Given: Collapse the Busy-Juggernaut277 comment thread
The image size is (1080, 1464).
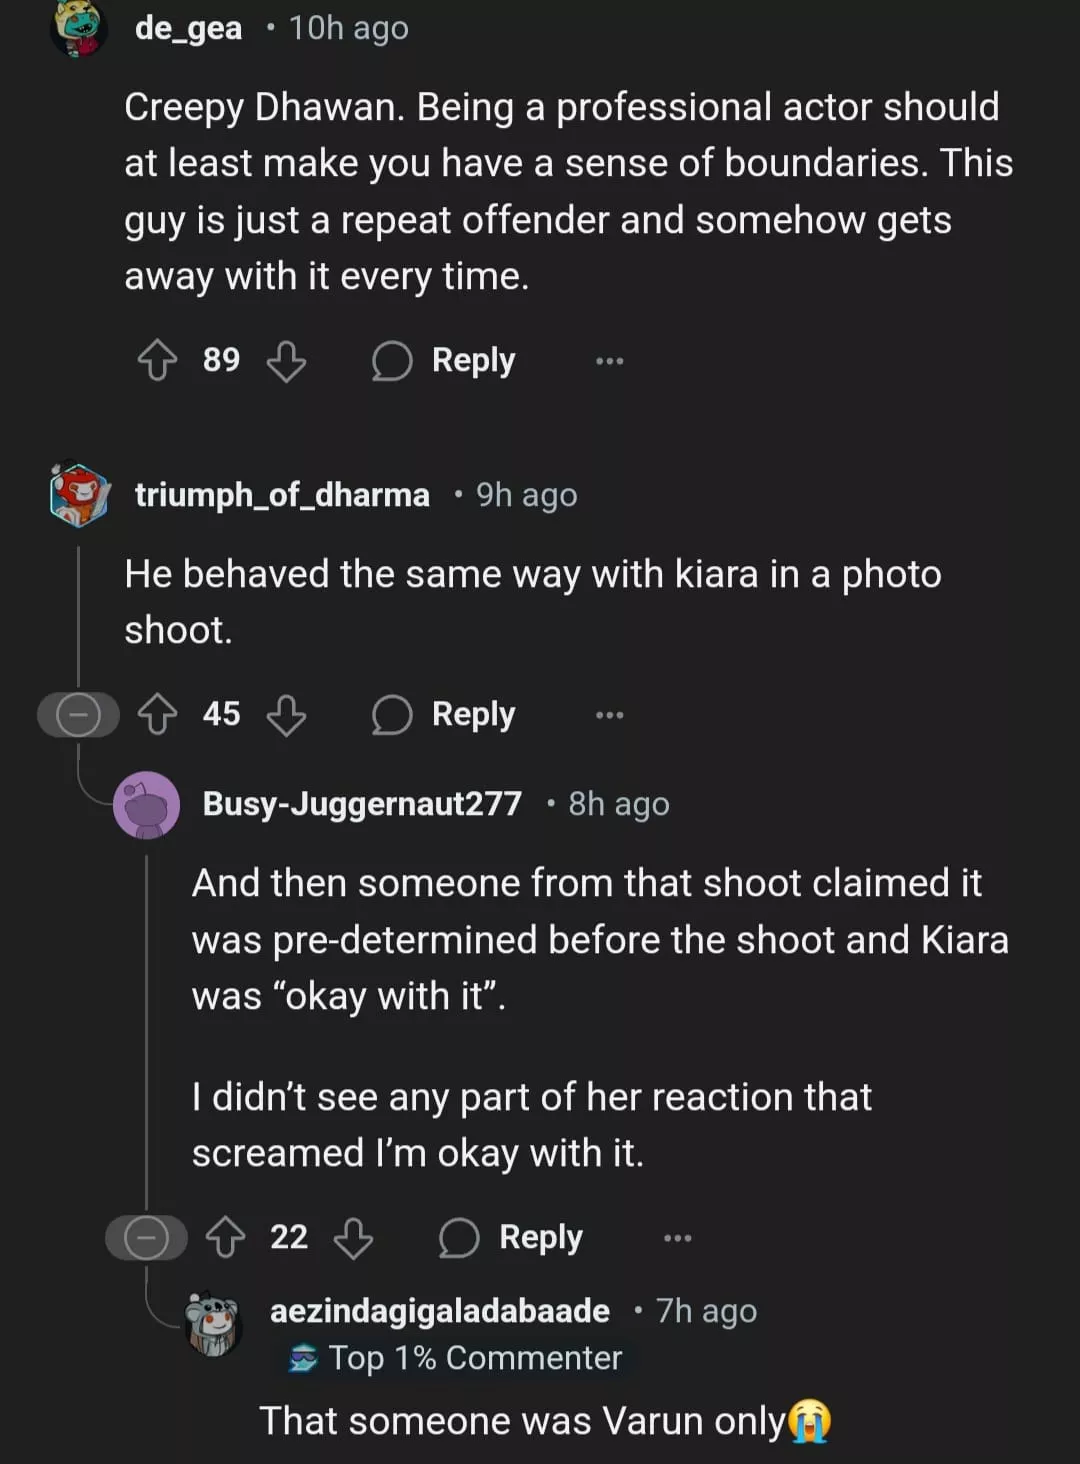Looking at the screenshot, I should point(146,1238).
